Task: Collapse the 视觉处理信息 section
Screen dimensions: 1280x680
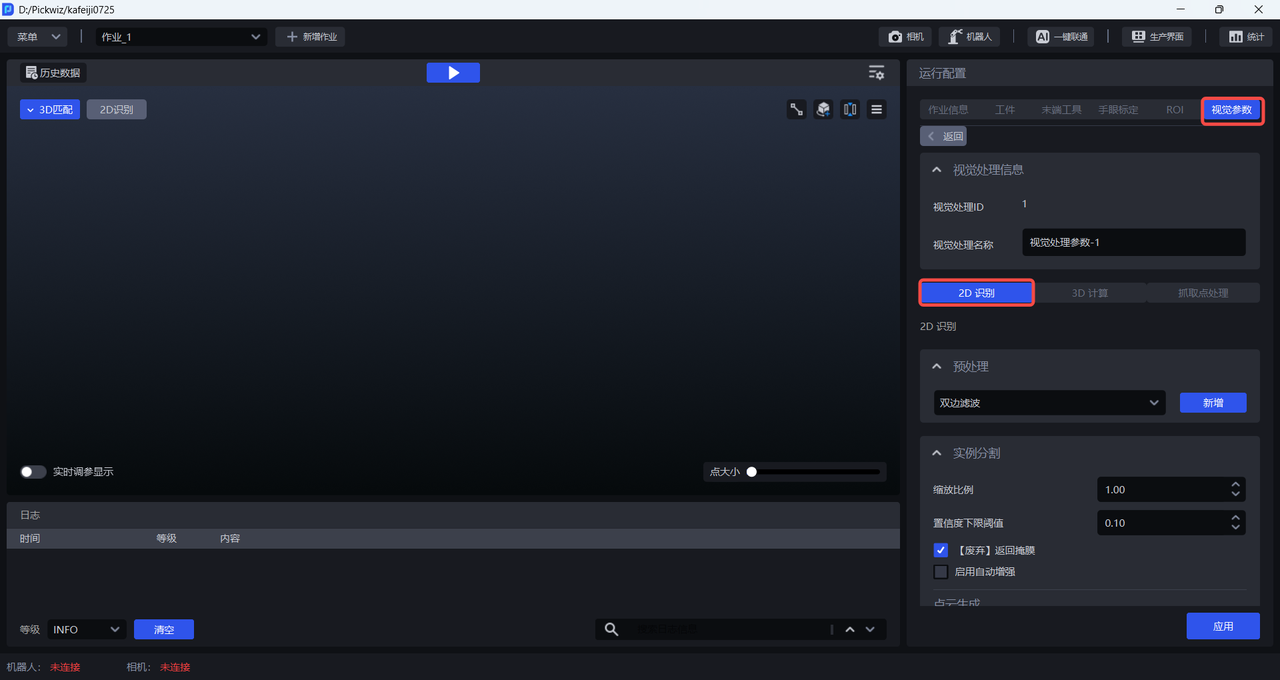Action: [937, 170]
